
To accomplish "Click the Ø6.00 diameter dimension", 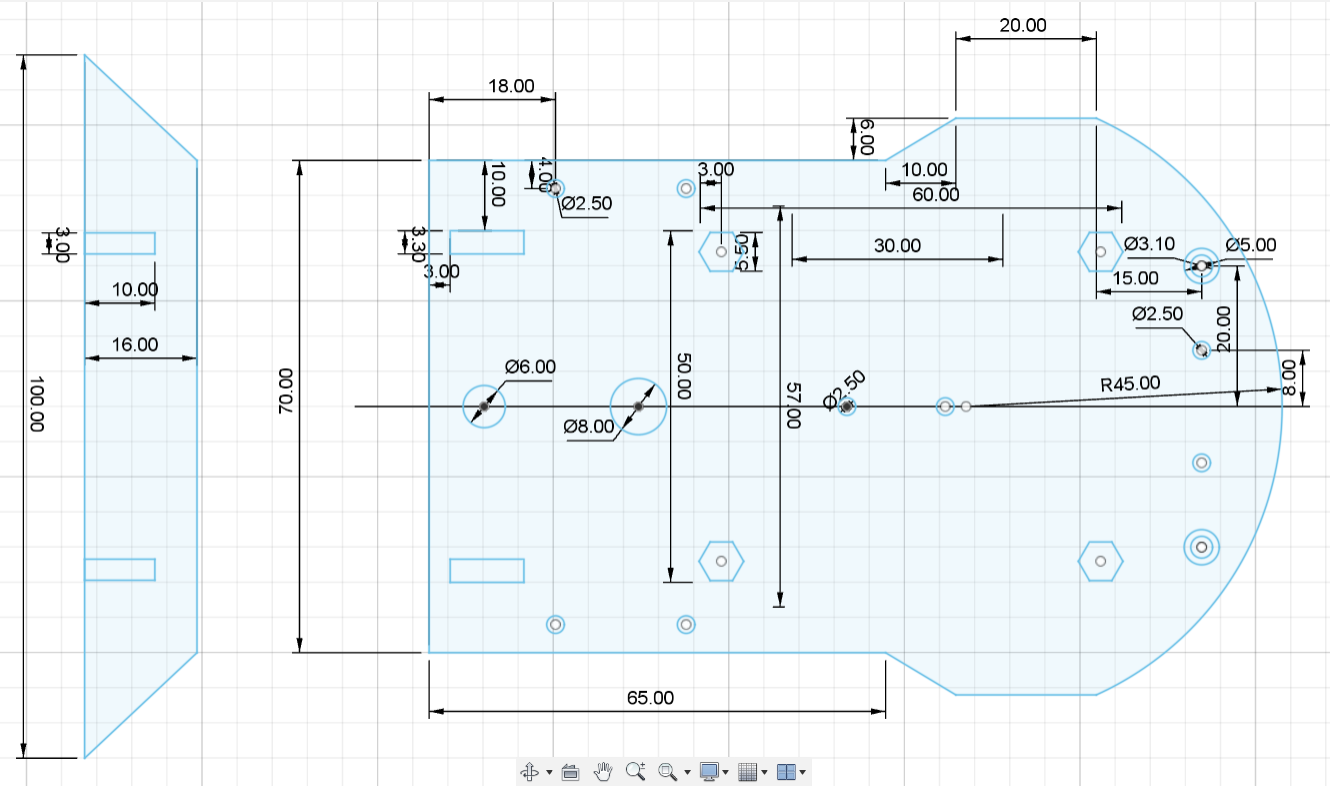I will (x=530, y=367).
